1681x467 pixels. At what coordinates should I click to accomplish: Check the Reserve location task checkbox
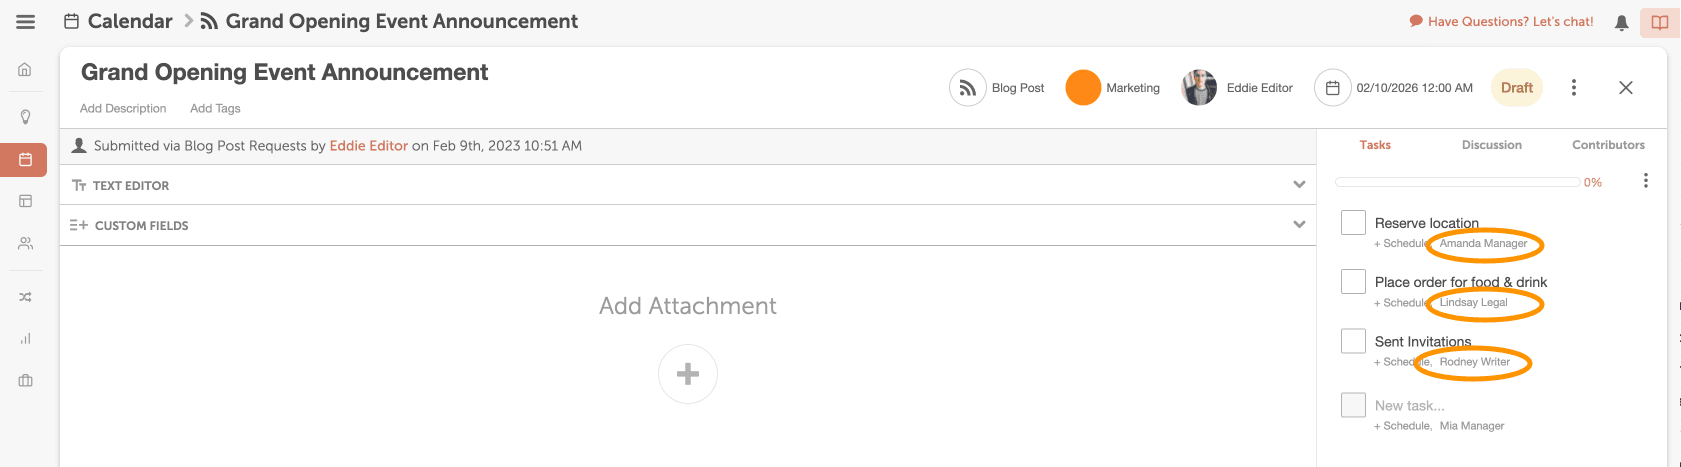coord(1353,222)
